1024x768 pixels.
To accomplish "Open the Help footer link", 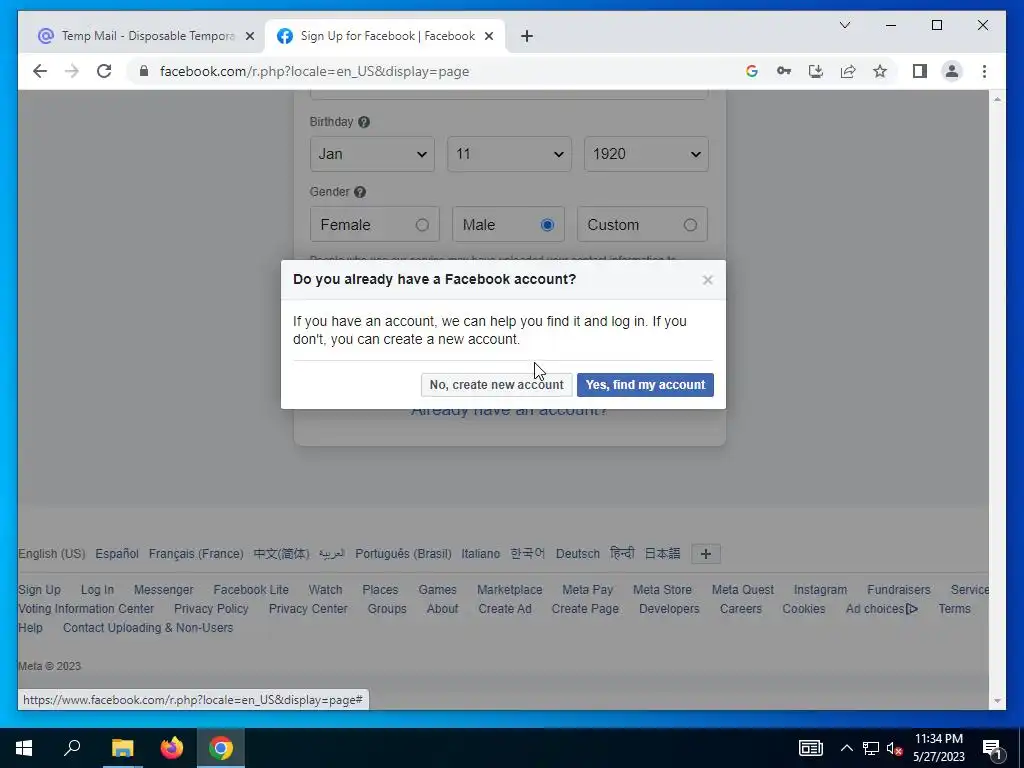I will pos(31,628).
